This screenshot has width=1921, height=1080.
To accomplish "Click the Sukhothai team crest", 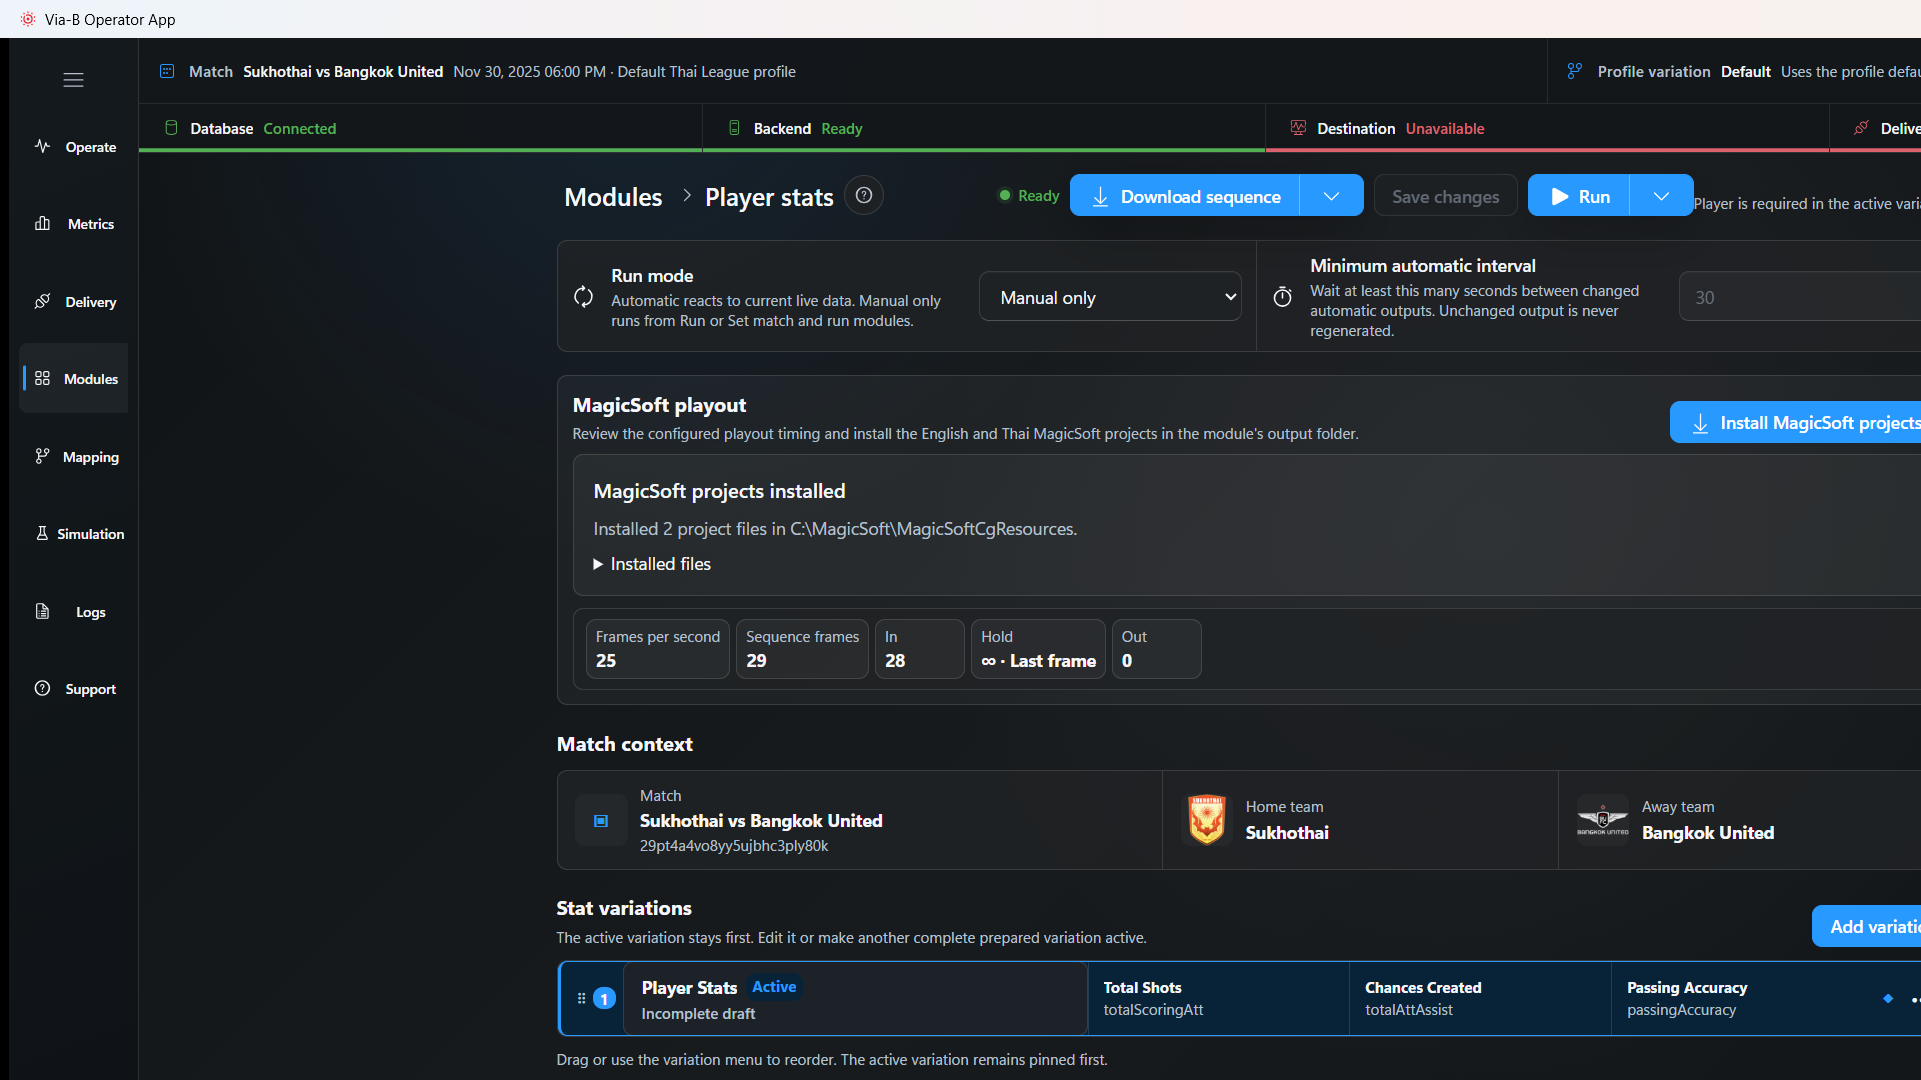I will point(1207,820).
